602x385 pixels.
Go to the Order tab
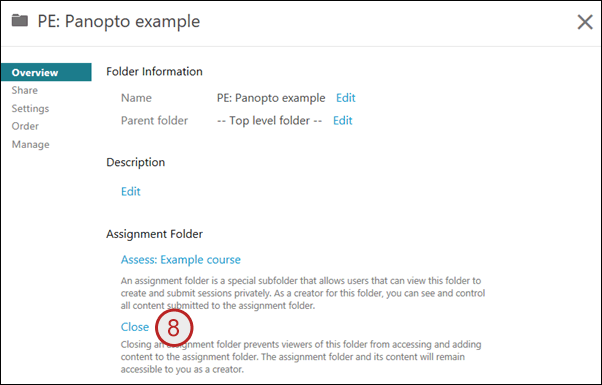tap(25, 126)
